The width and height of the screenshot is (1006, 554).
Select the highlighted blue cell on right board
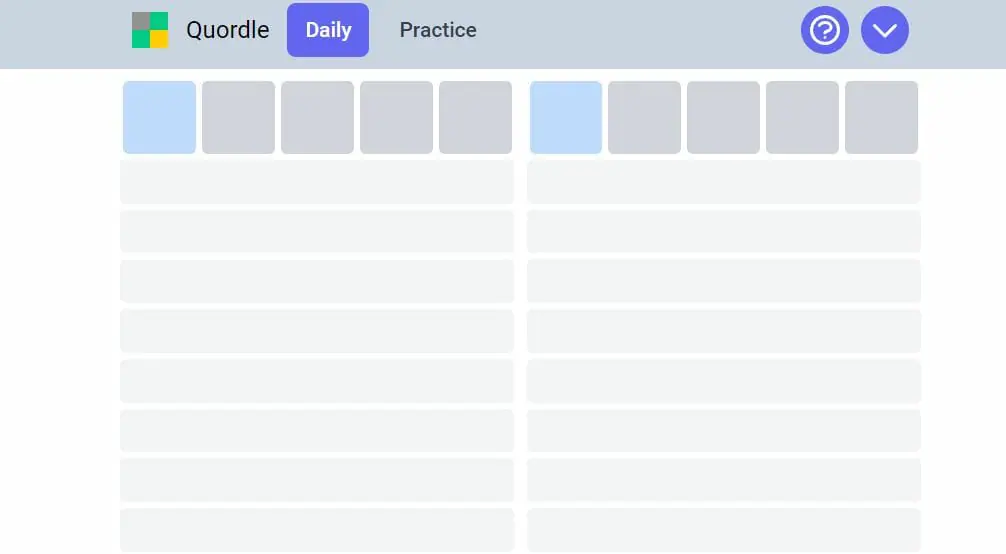tap(566, 118)
